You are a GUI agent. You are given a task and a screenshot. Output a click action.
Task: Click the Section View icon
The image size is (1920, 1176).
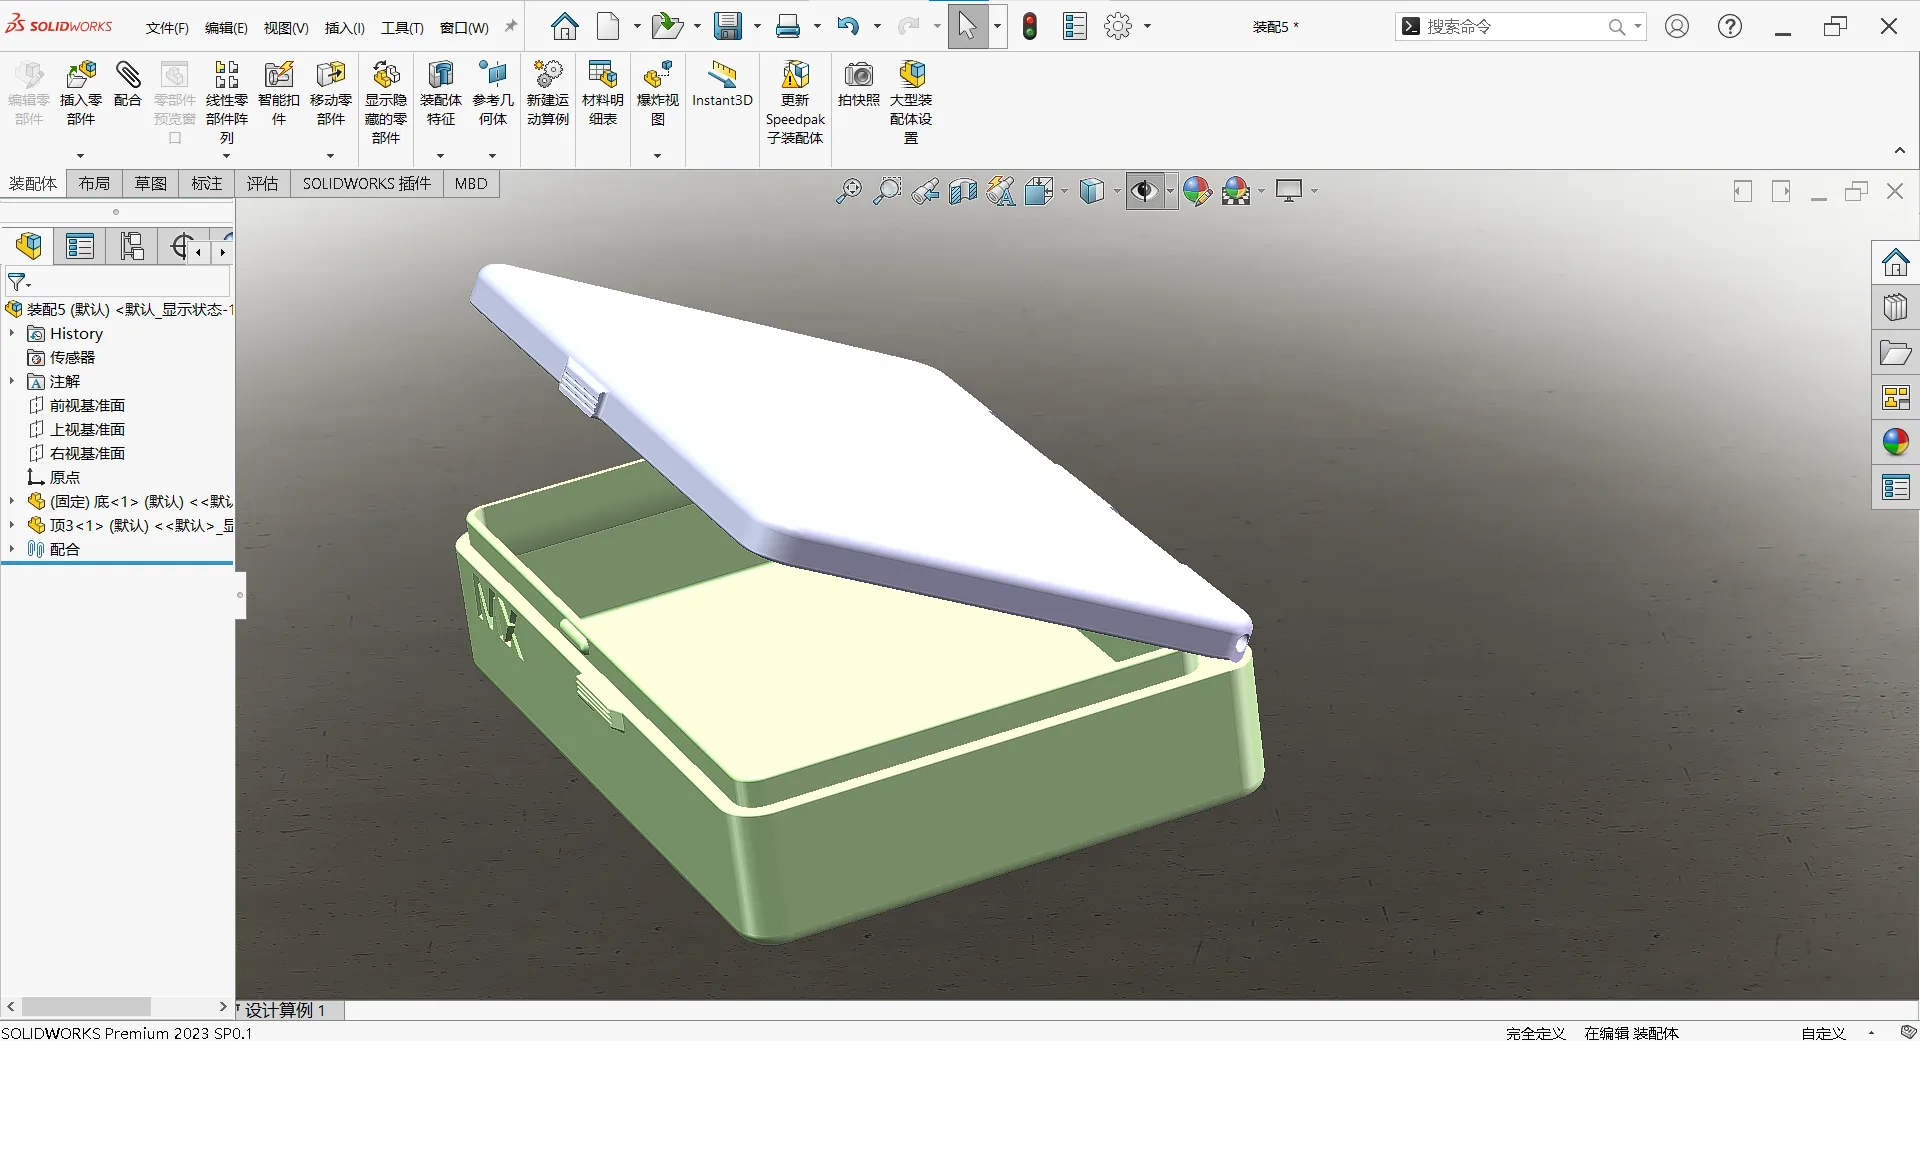pos(963,191)
